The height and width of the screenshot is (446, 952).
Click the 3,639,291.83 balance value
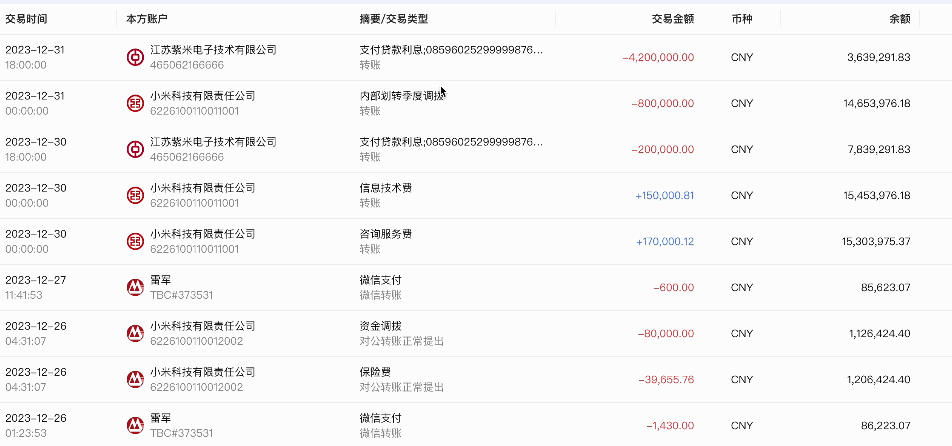click(877, 57)
